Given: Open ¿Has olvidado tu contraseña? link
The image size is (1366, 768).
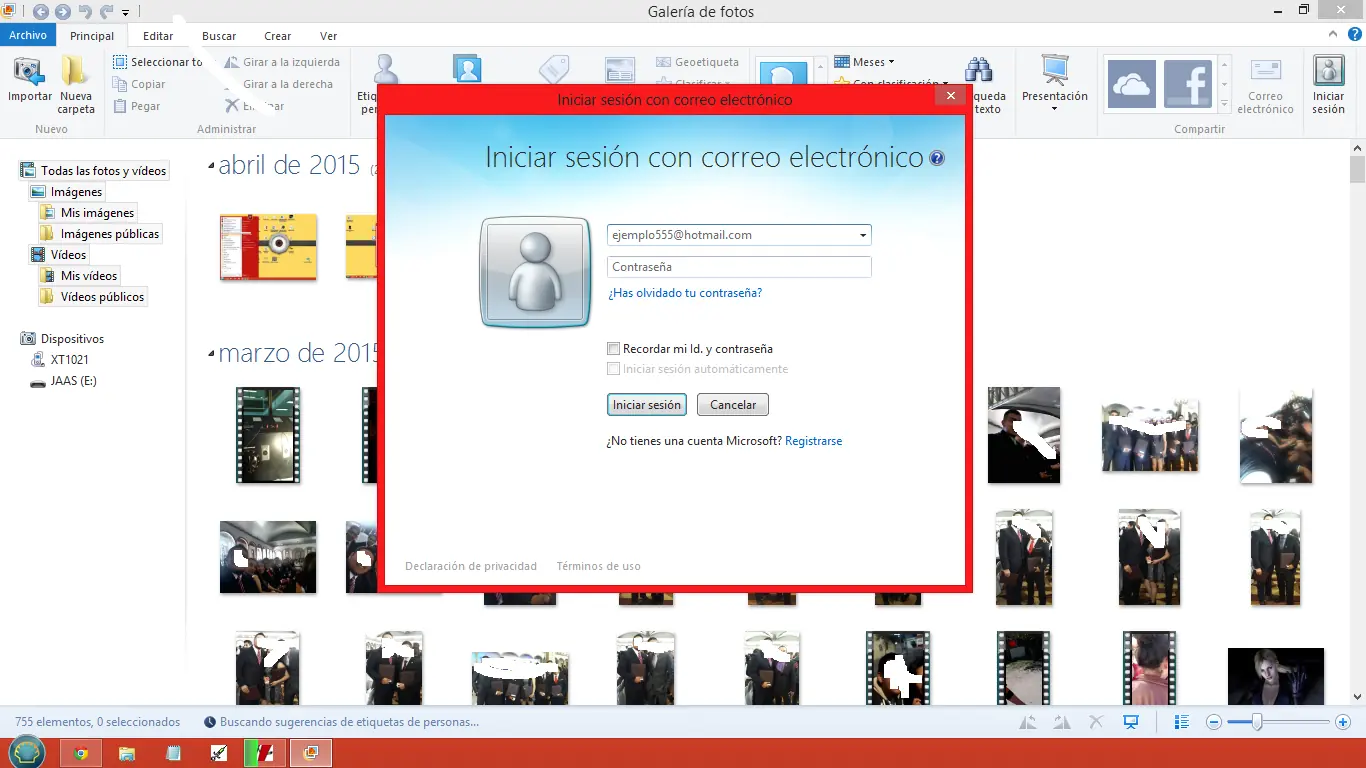Looking at the screenshot, I should pyautogui.click(x=685, y=293).
